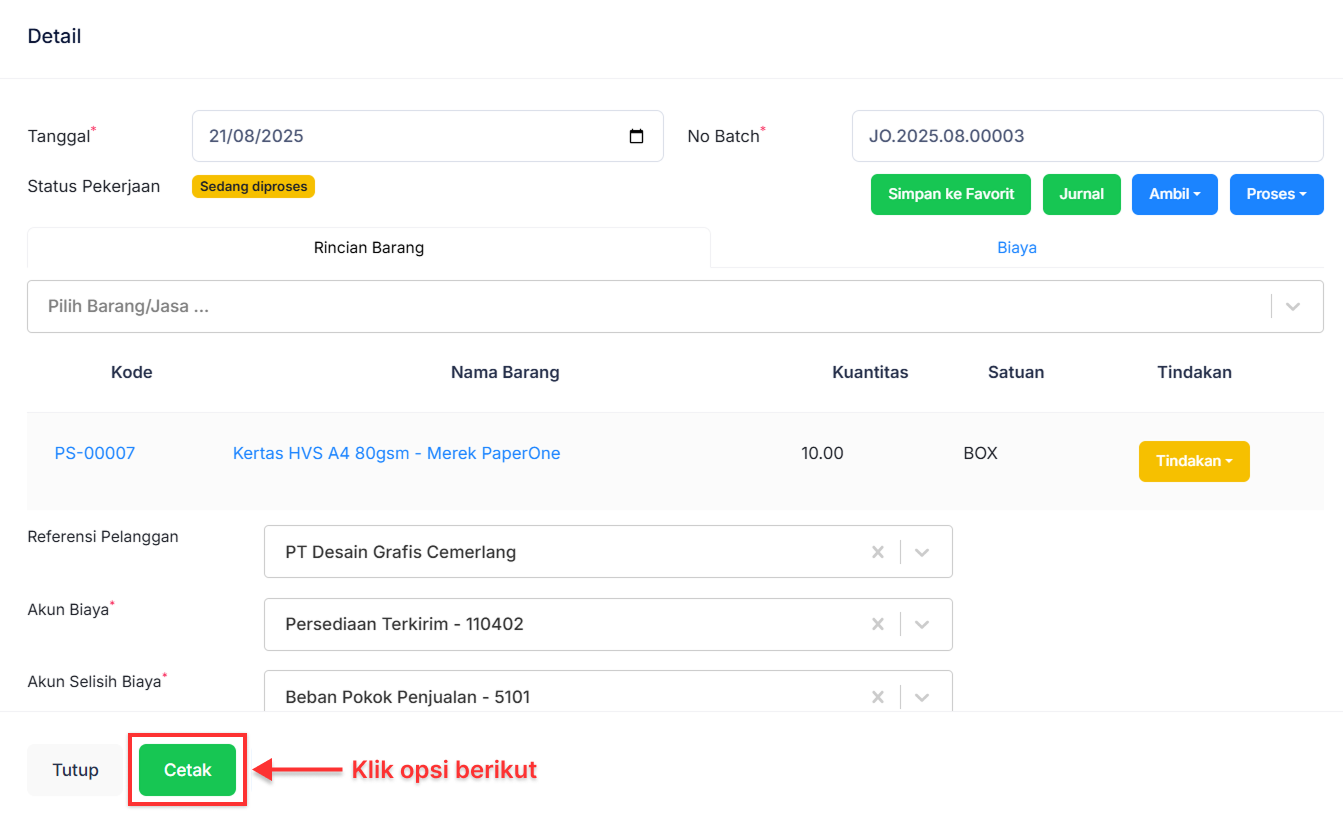Open the PS-00007 item code link

click(95, 453)
